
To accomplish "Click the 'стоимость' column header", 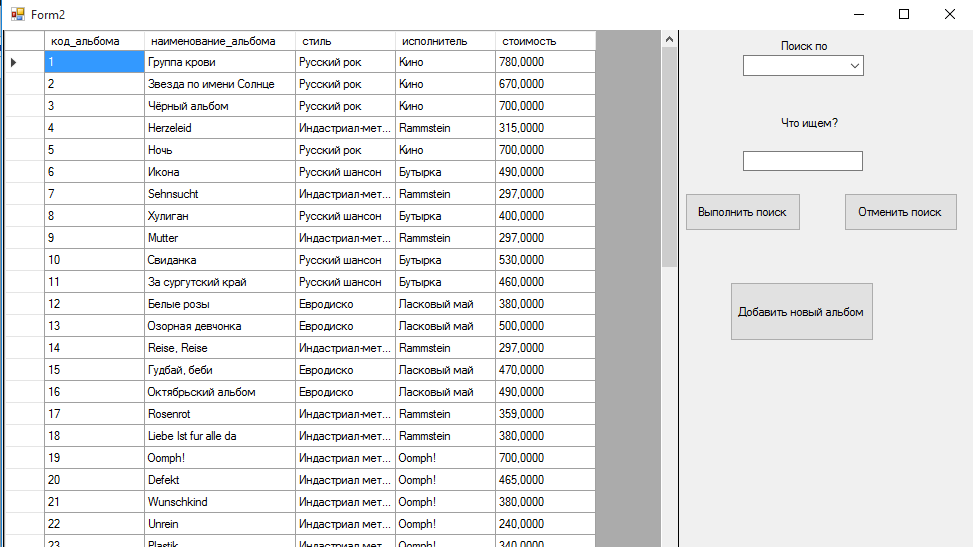I will point(545,41).
